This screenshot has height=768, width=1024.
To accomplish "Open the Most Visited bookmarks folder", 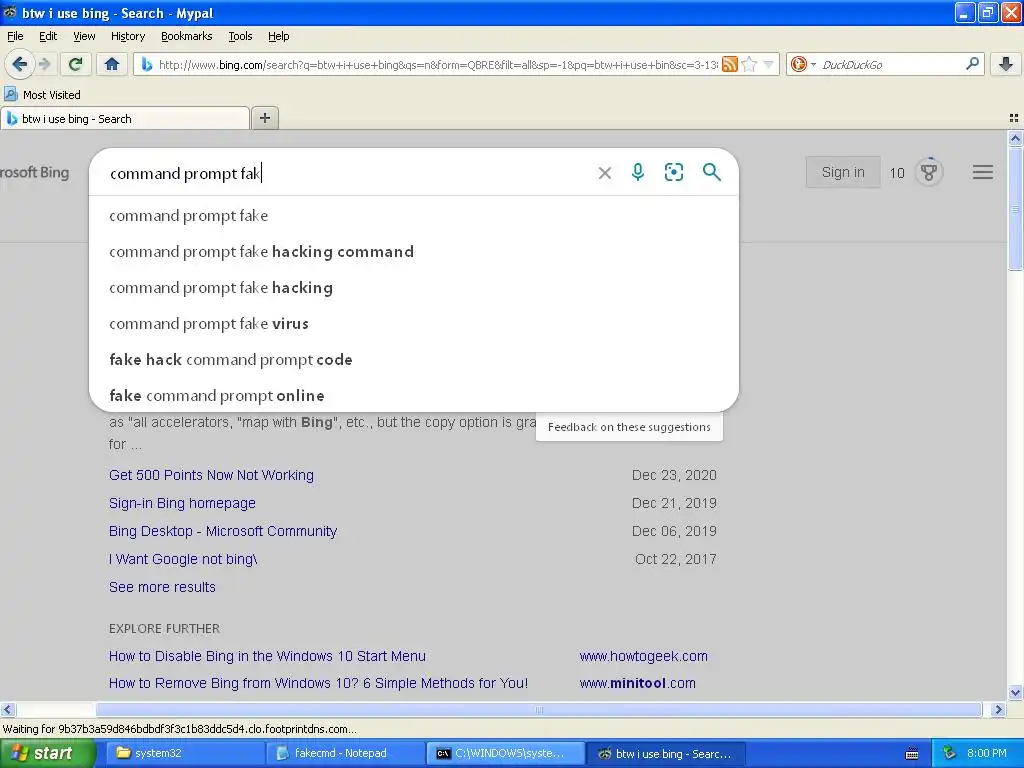I will (42, 95).
